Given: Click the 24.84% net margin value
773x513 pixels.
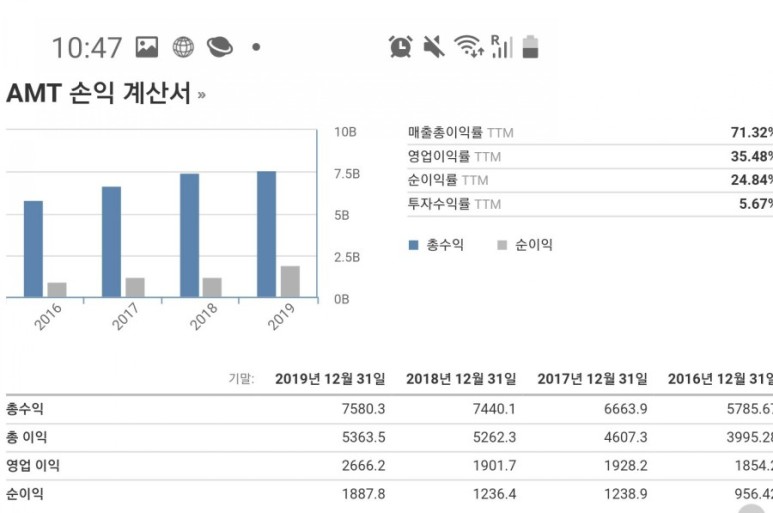Looking at the screenshot, I should coord(751,180).
